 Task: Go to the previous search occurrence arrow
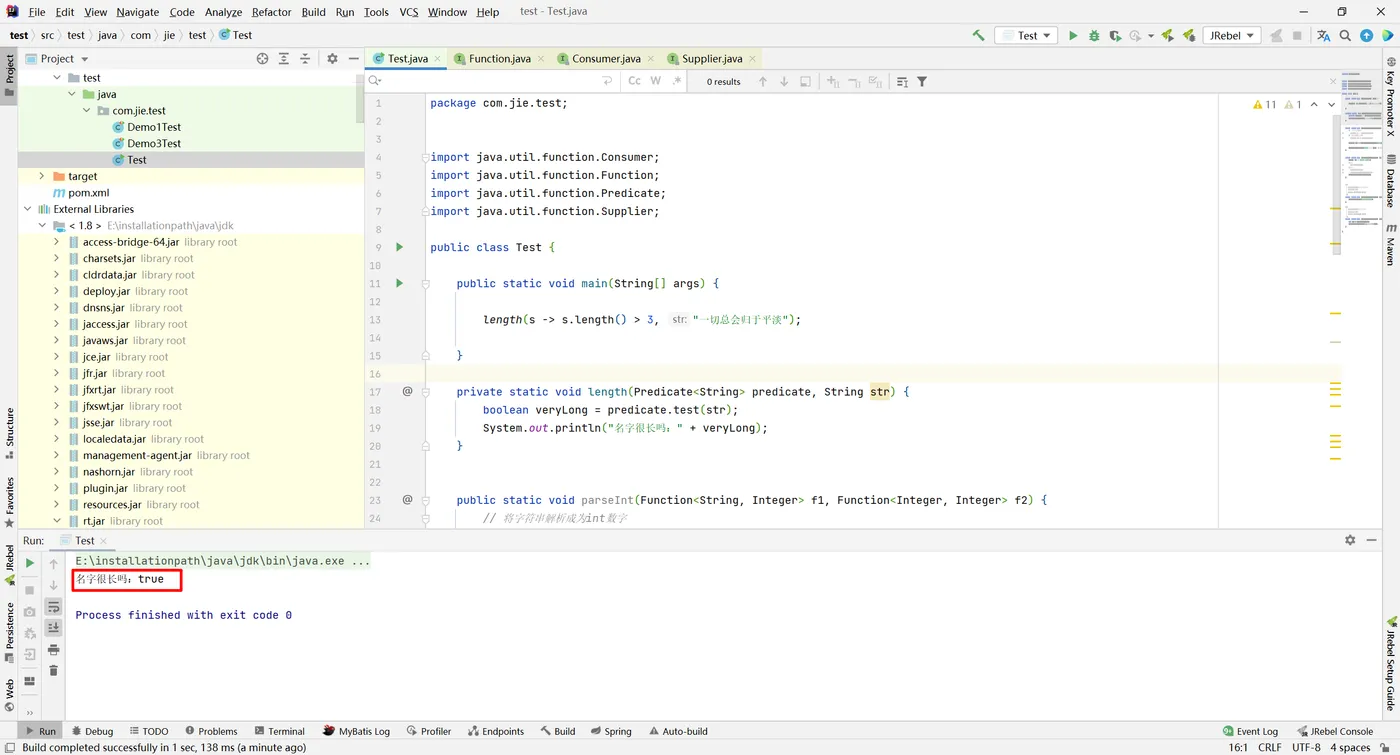pyautogui.click(x=763, y=82)
